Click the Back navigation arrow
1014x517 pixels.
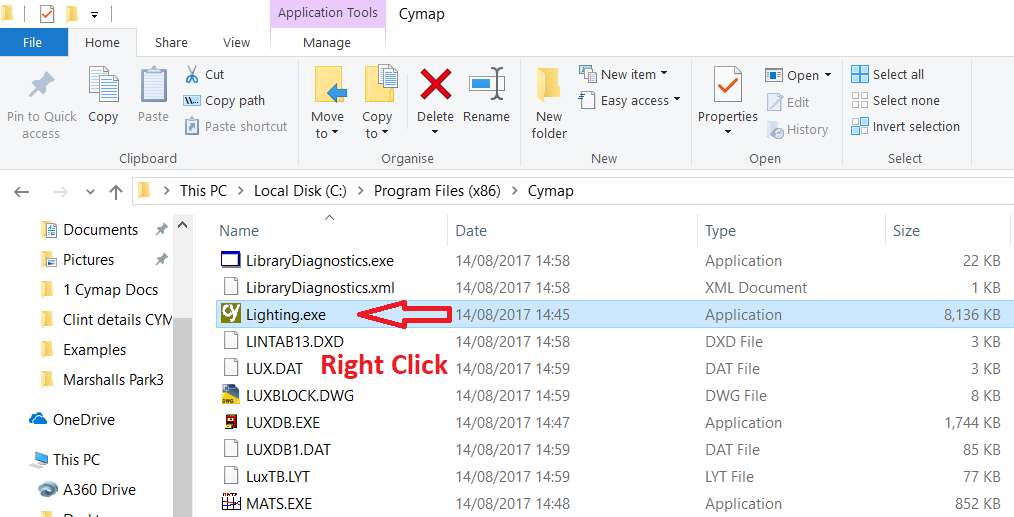coord(22,192)
